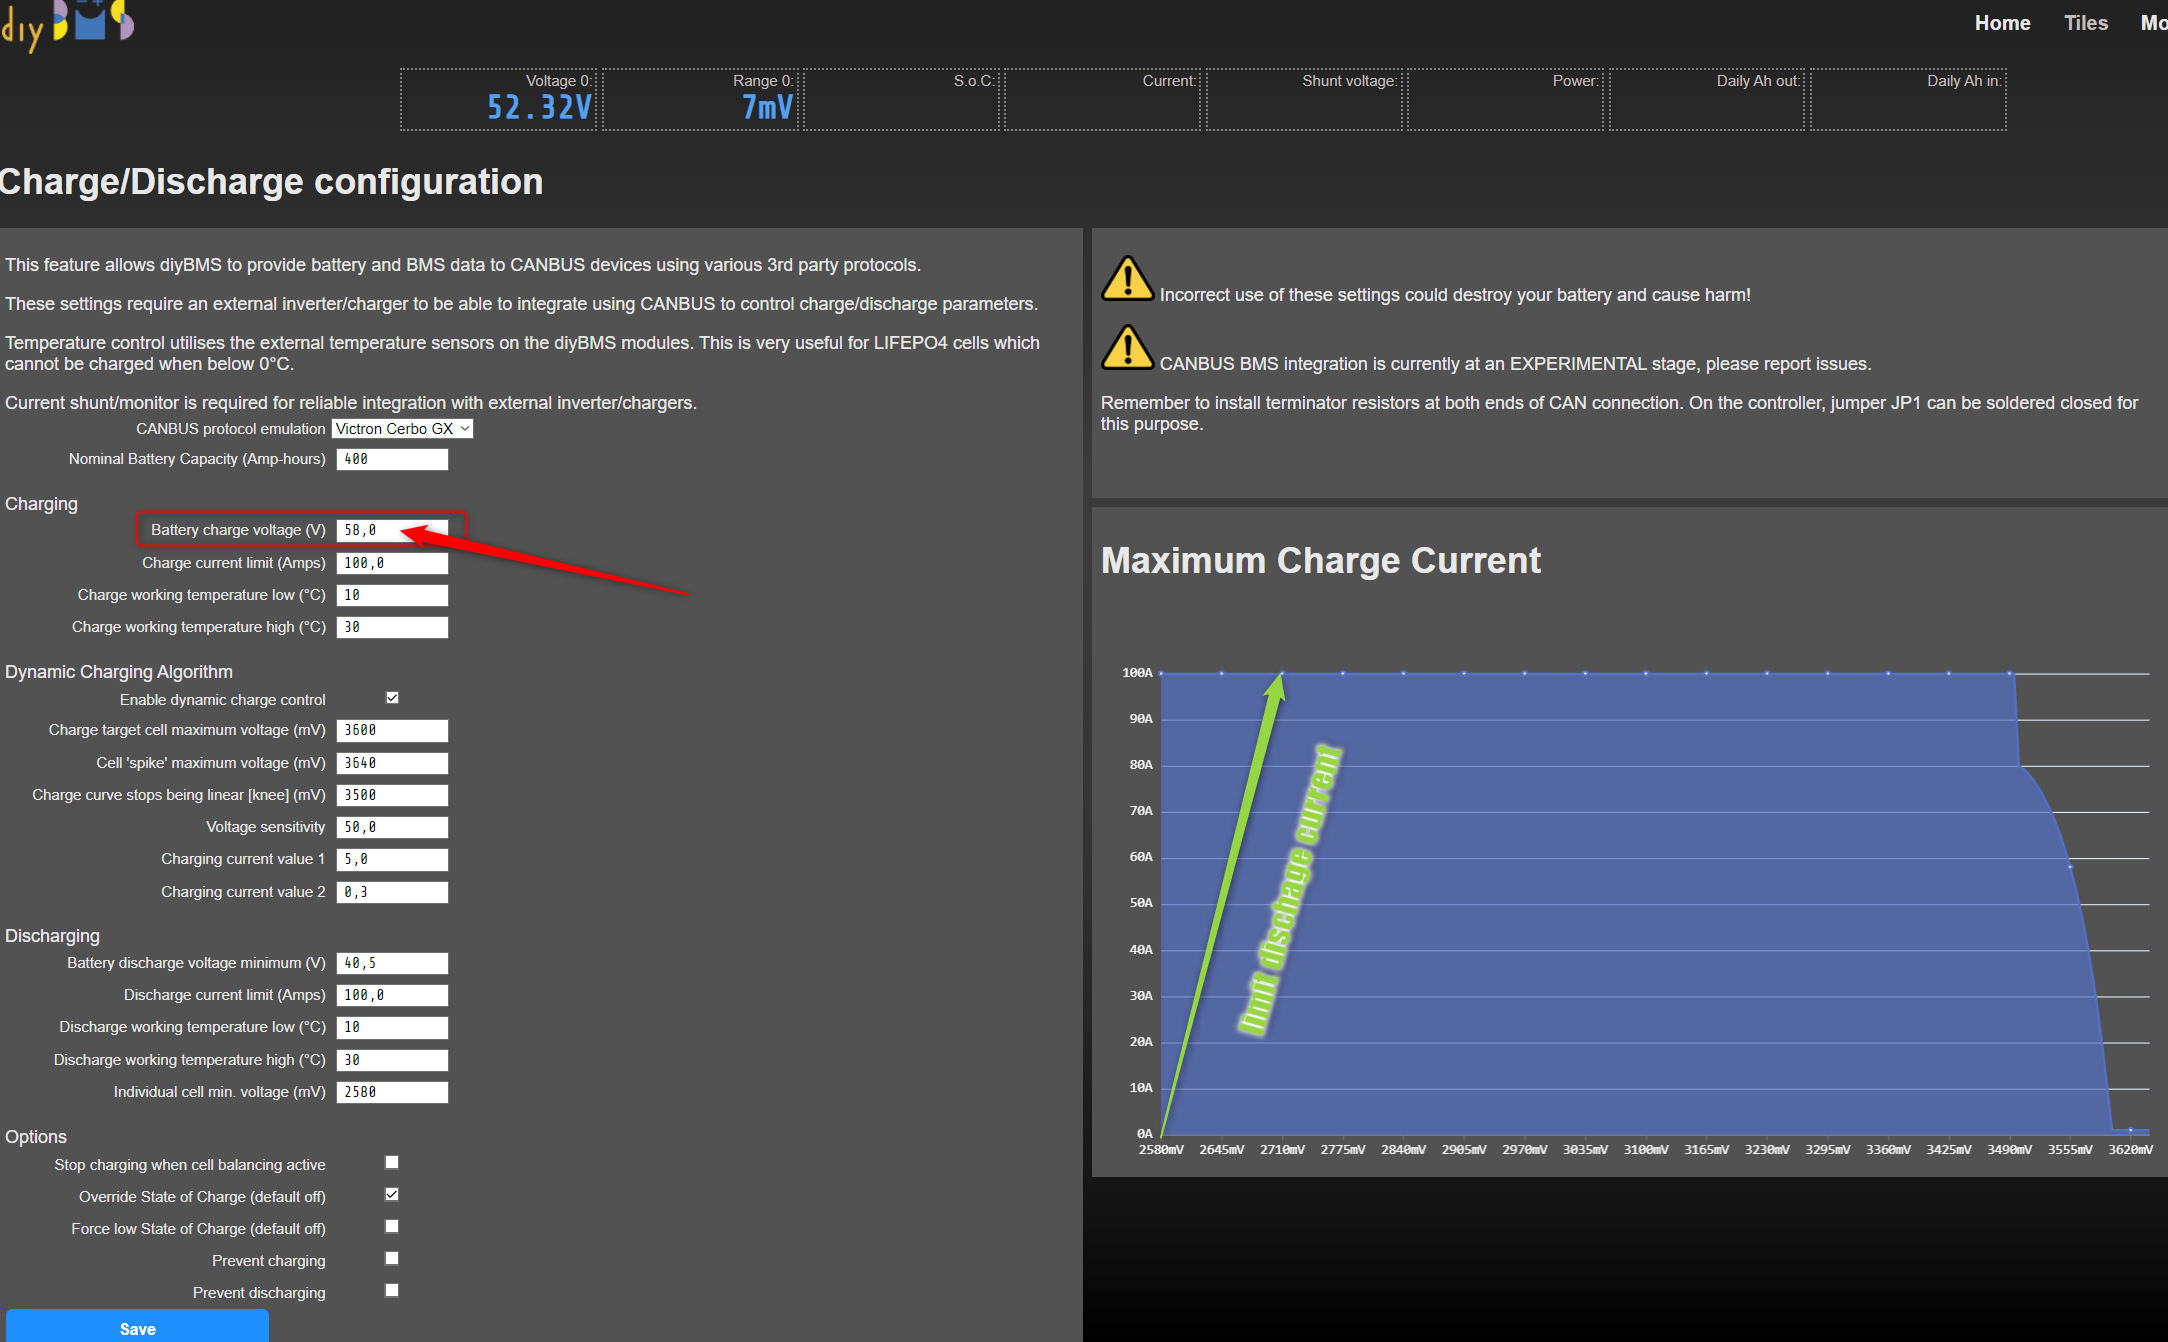The width and height of the screenshot is (2168, 1342).
Task: Click the Daily Ah in status tile
Action: click(1908, 99)
